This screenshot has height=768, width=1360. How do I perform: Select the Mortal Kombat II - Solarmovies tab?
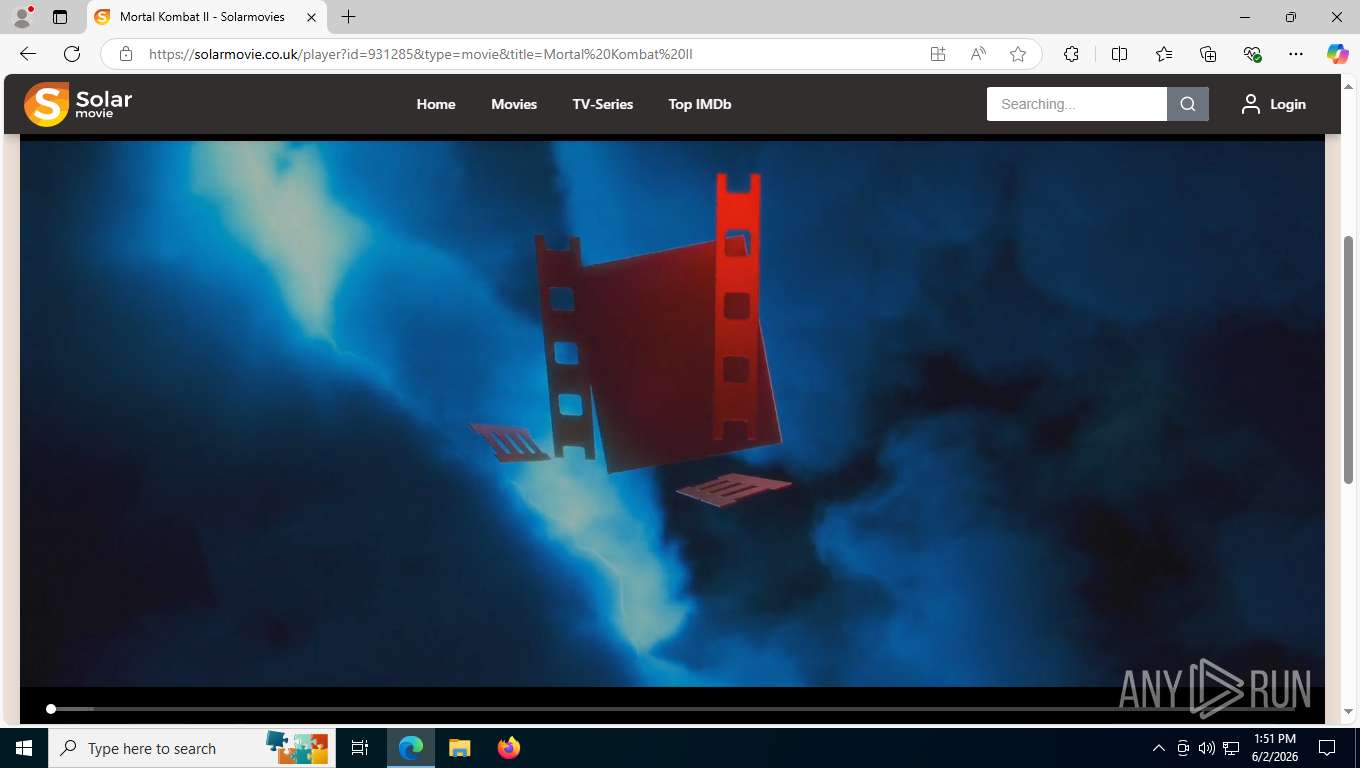point(205,17)
